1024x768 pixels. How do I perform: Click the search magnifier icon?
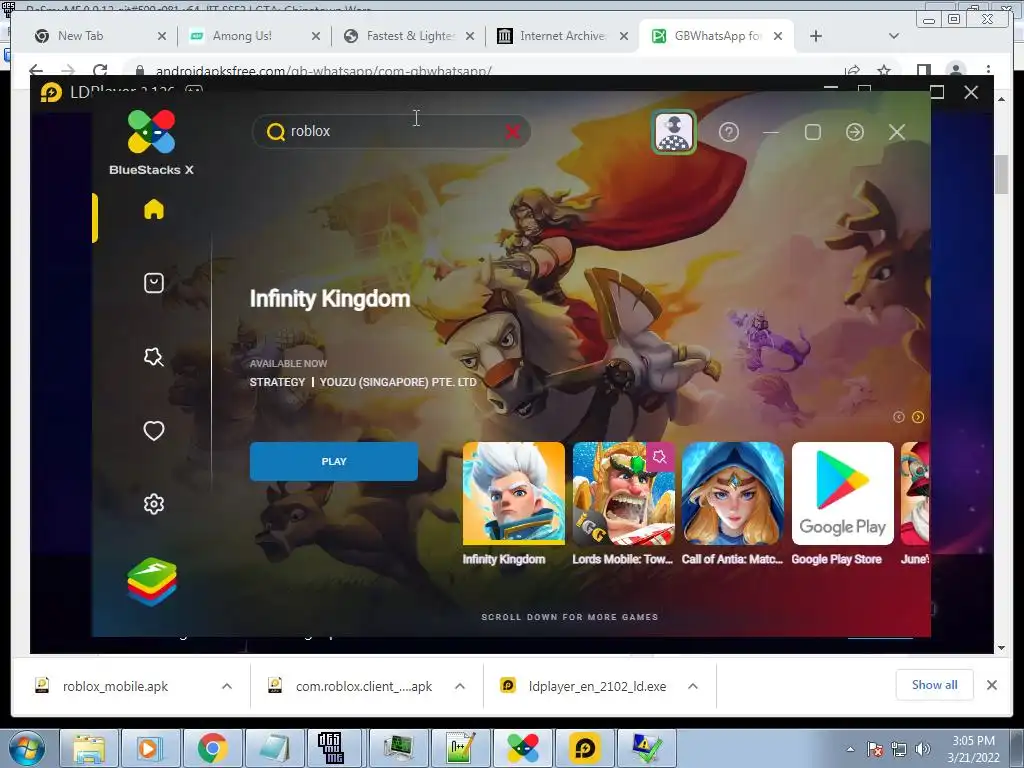click(x=276, y=132)
